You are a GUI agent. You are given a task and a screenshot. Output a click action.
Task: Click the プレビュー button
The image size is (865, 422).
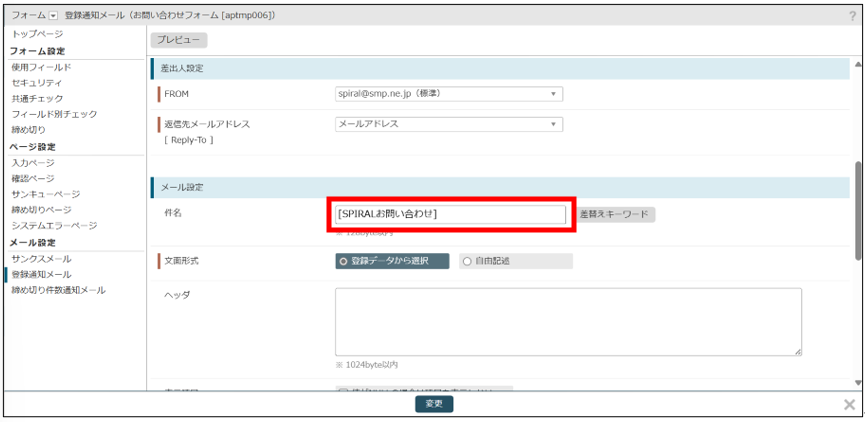(179, 40)
